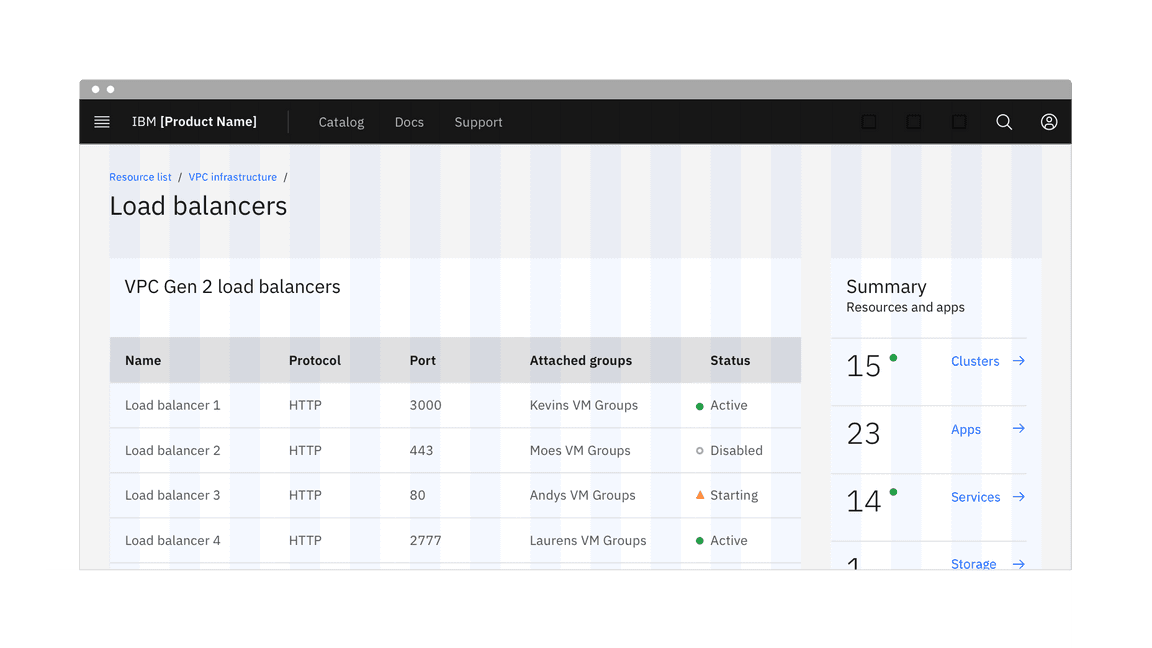1152x648 pixels.
Task: Open the Clusters summary link
Action: pos(975,361)
